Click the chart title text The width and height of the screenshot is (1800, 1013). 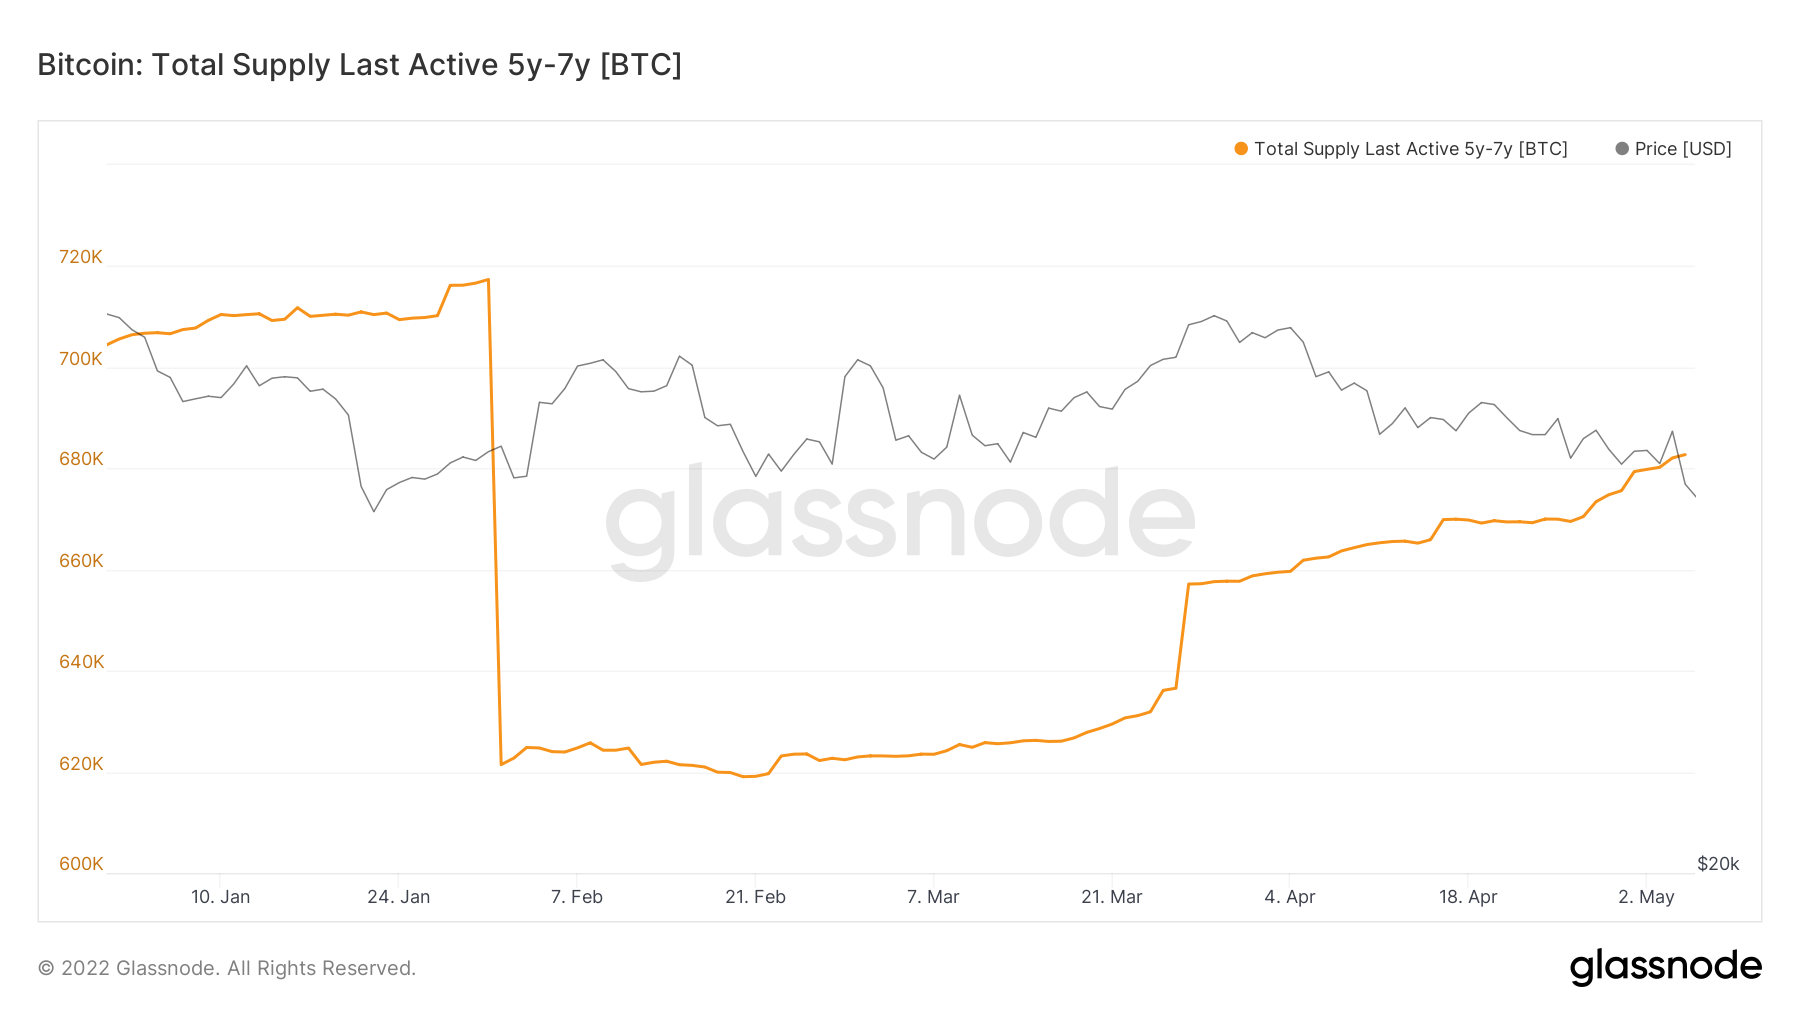pyautogui.click(x=360, y=65)
